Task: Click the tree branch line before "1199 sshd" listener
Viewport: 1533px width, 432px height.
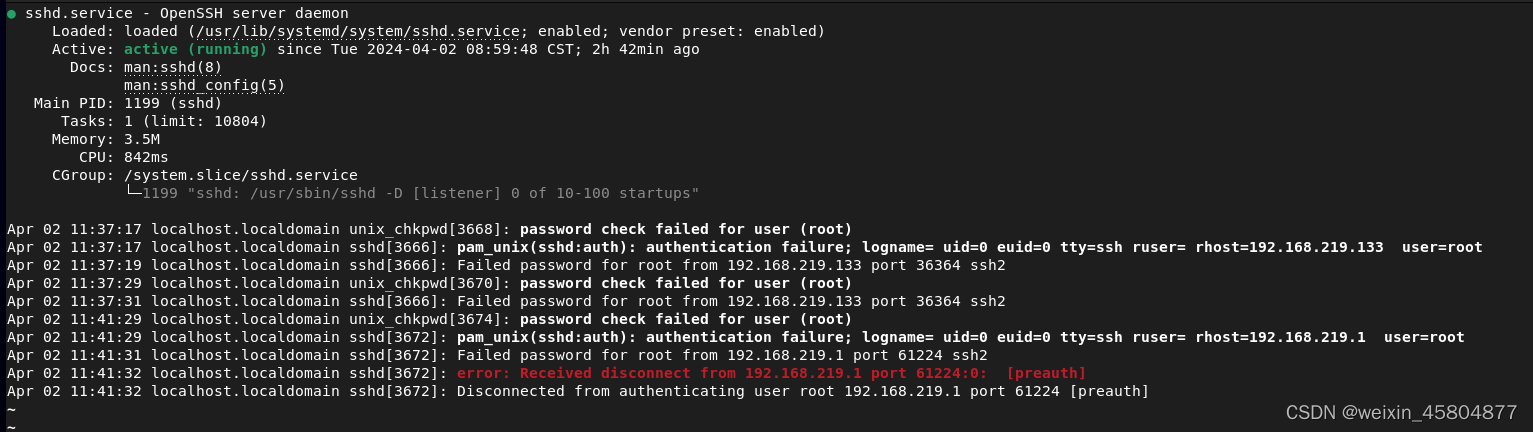Action: [x=133, y=193]
